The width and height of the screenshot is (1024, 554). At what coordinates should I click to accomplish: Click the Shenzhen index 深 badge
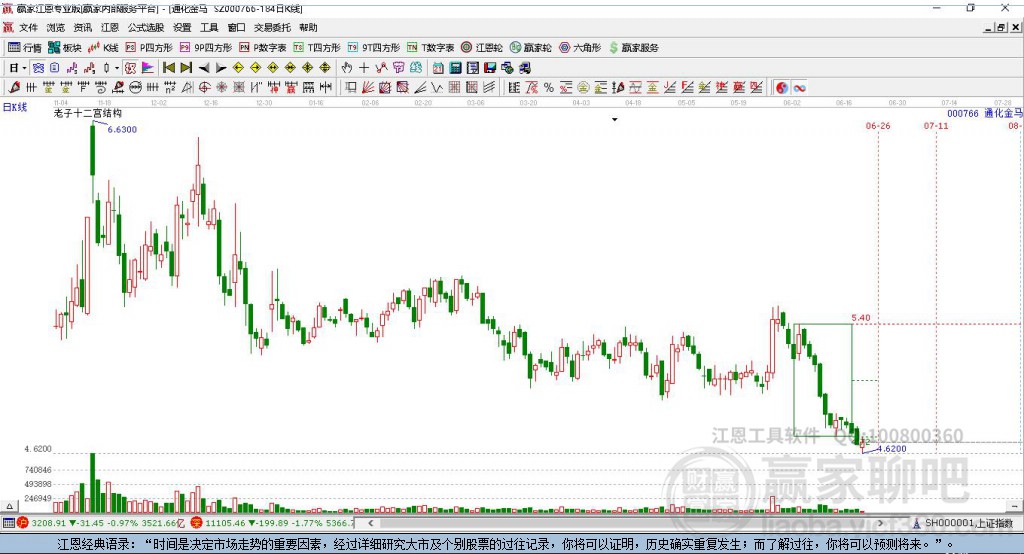[x=196, y=523]
